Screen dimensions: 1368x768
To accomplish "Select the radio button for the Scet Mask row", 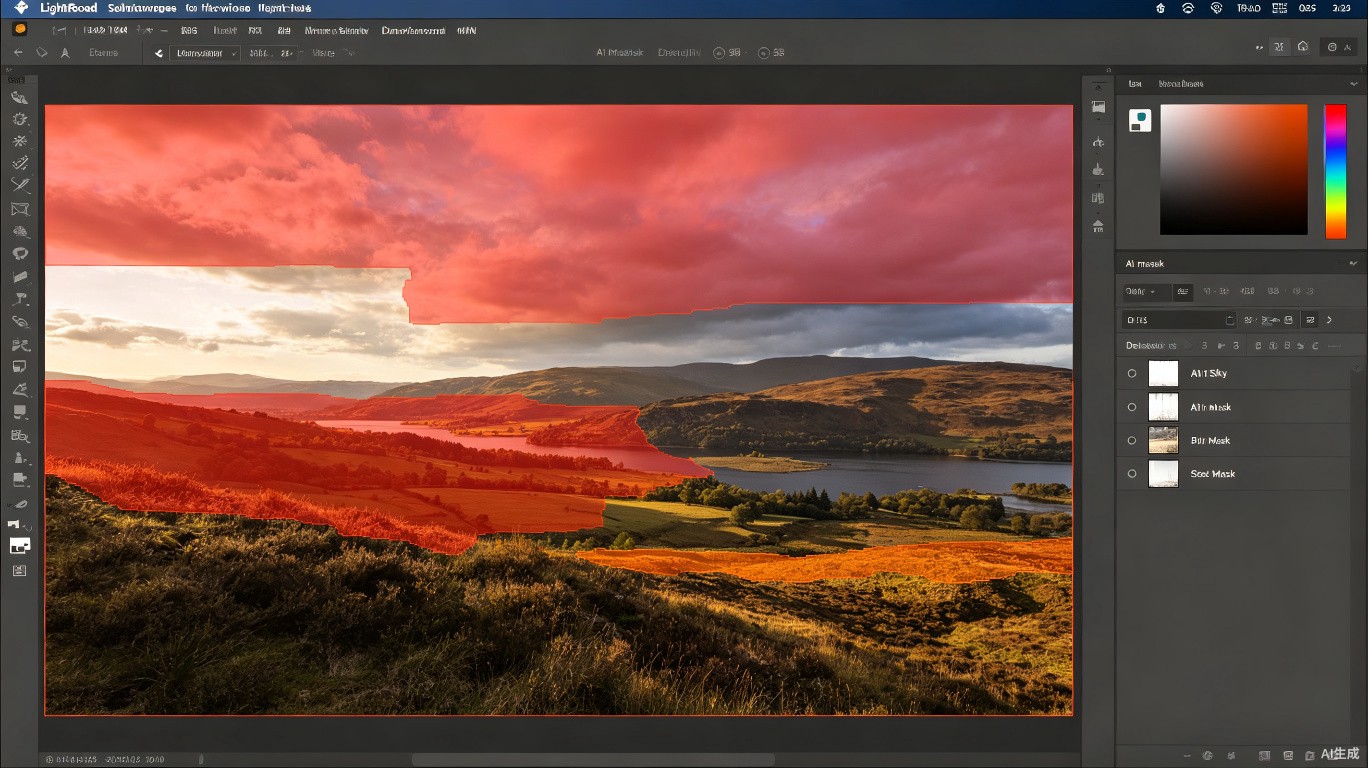I will coord(1132,474).
